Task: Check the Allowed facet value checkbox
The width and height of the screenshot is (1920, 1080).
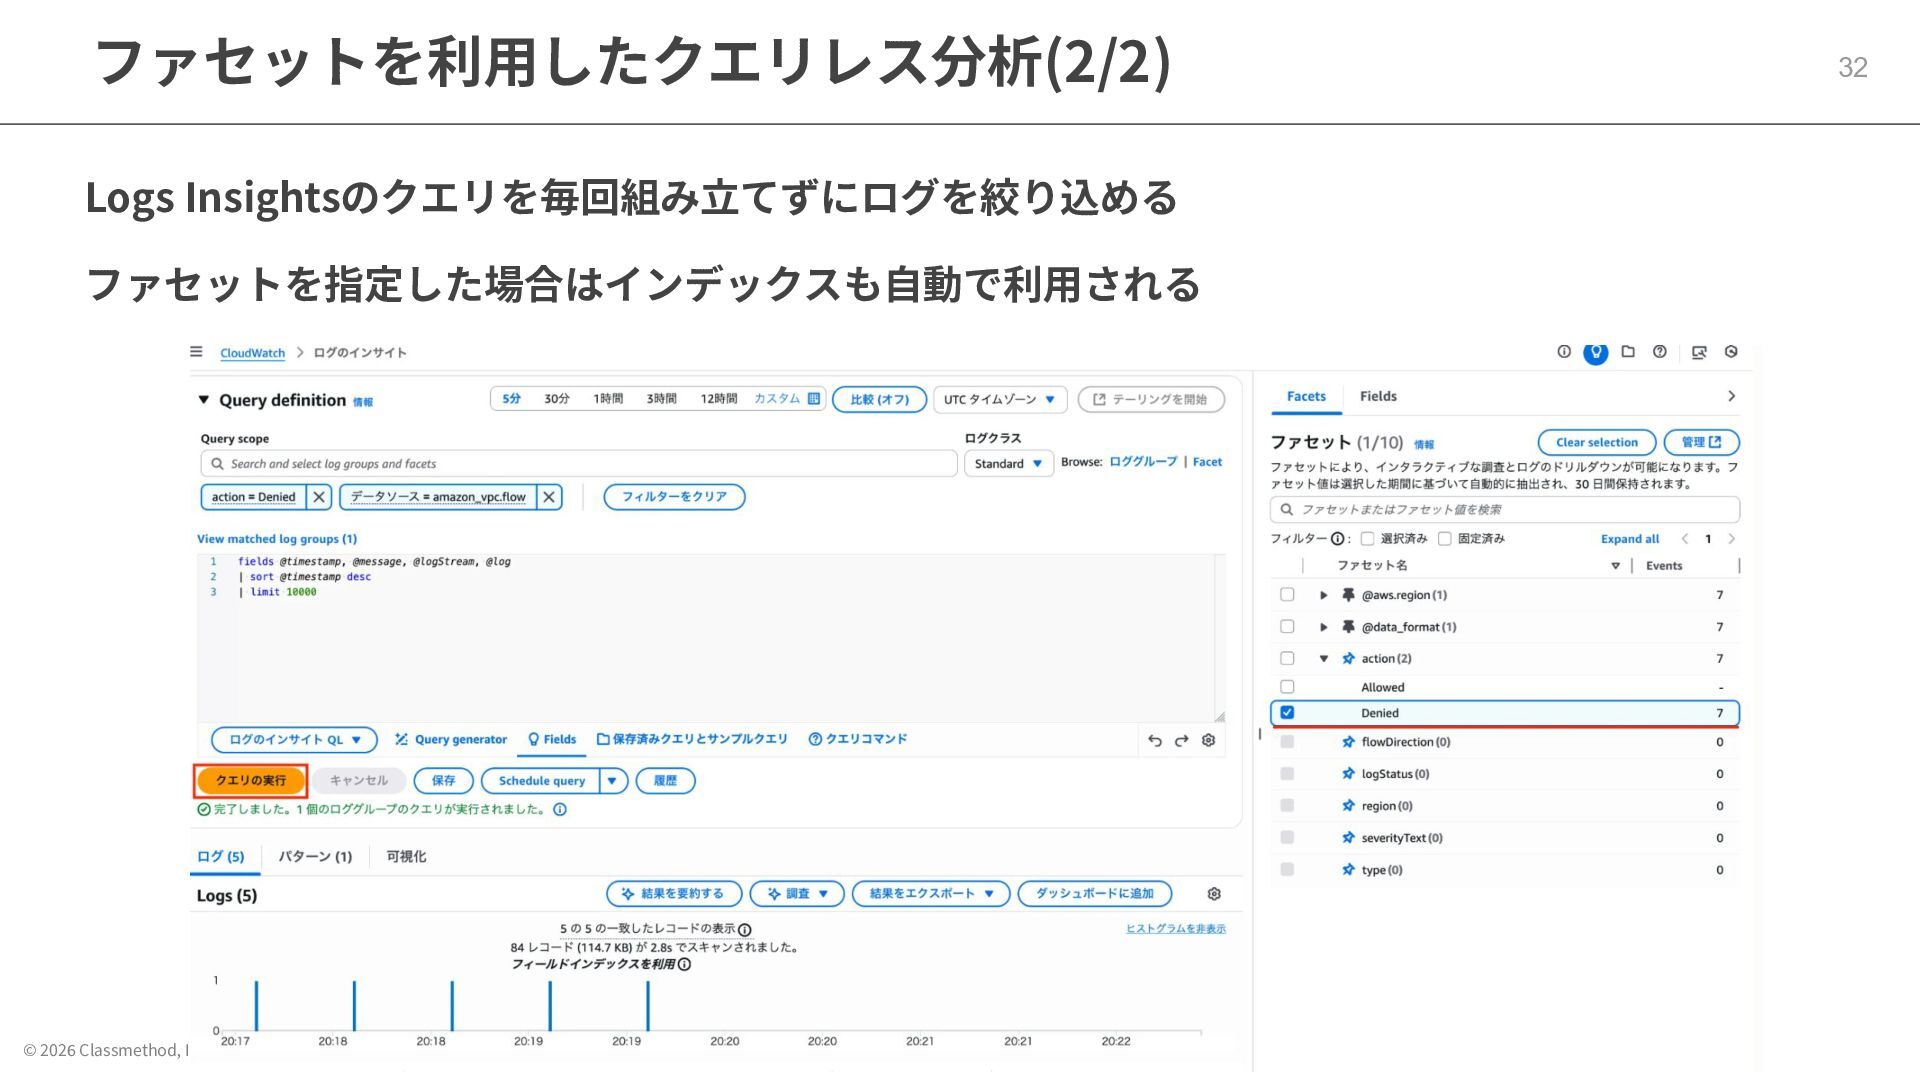Action: pyautogui.click(x=1287, y=687)
